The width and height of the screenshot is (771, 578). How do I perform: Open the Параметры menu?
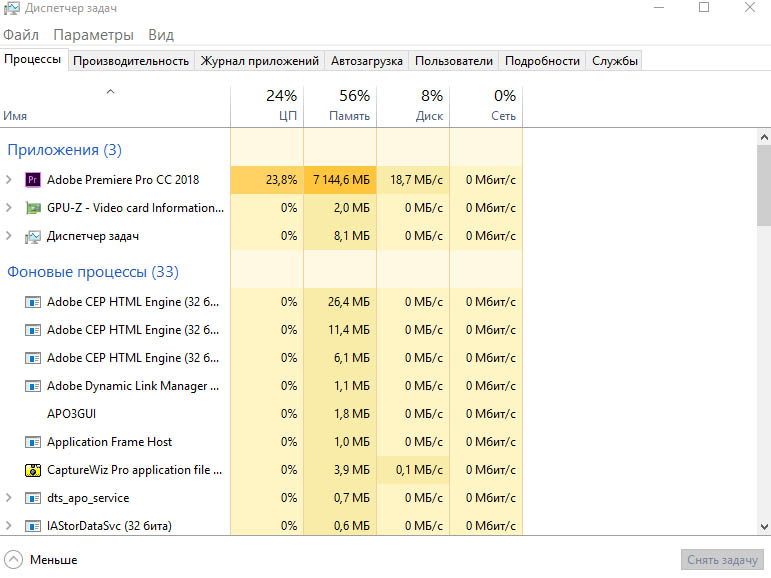tap(93, 35)
